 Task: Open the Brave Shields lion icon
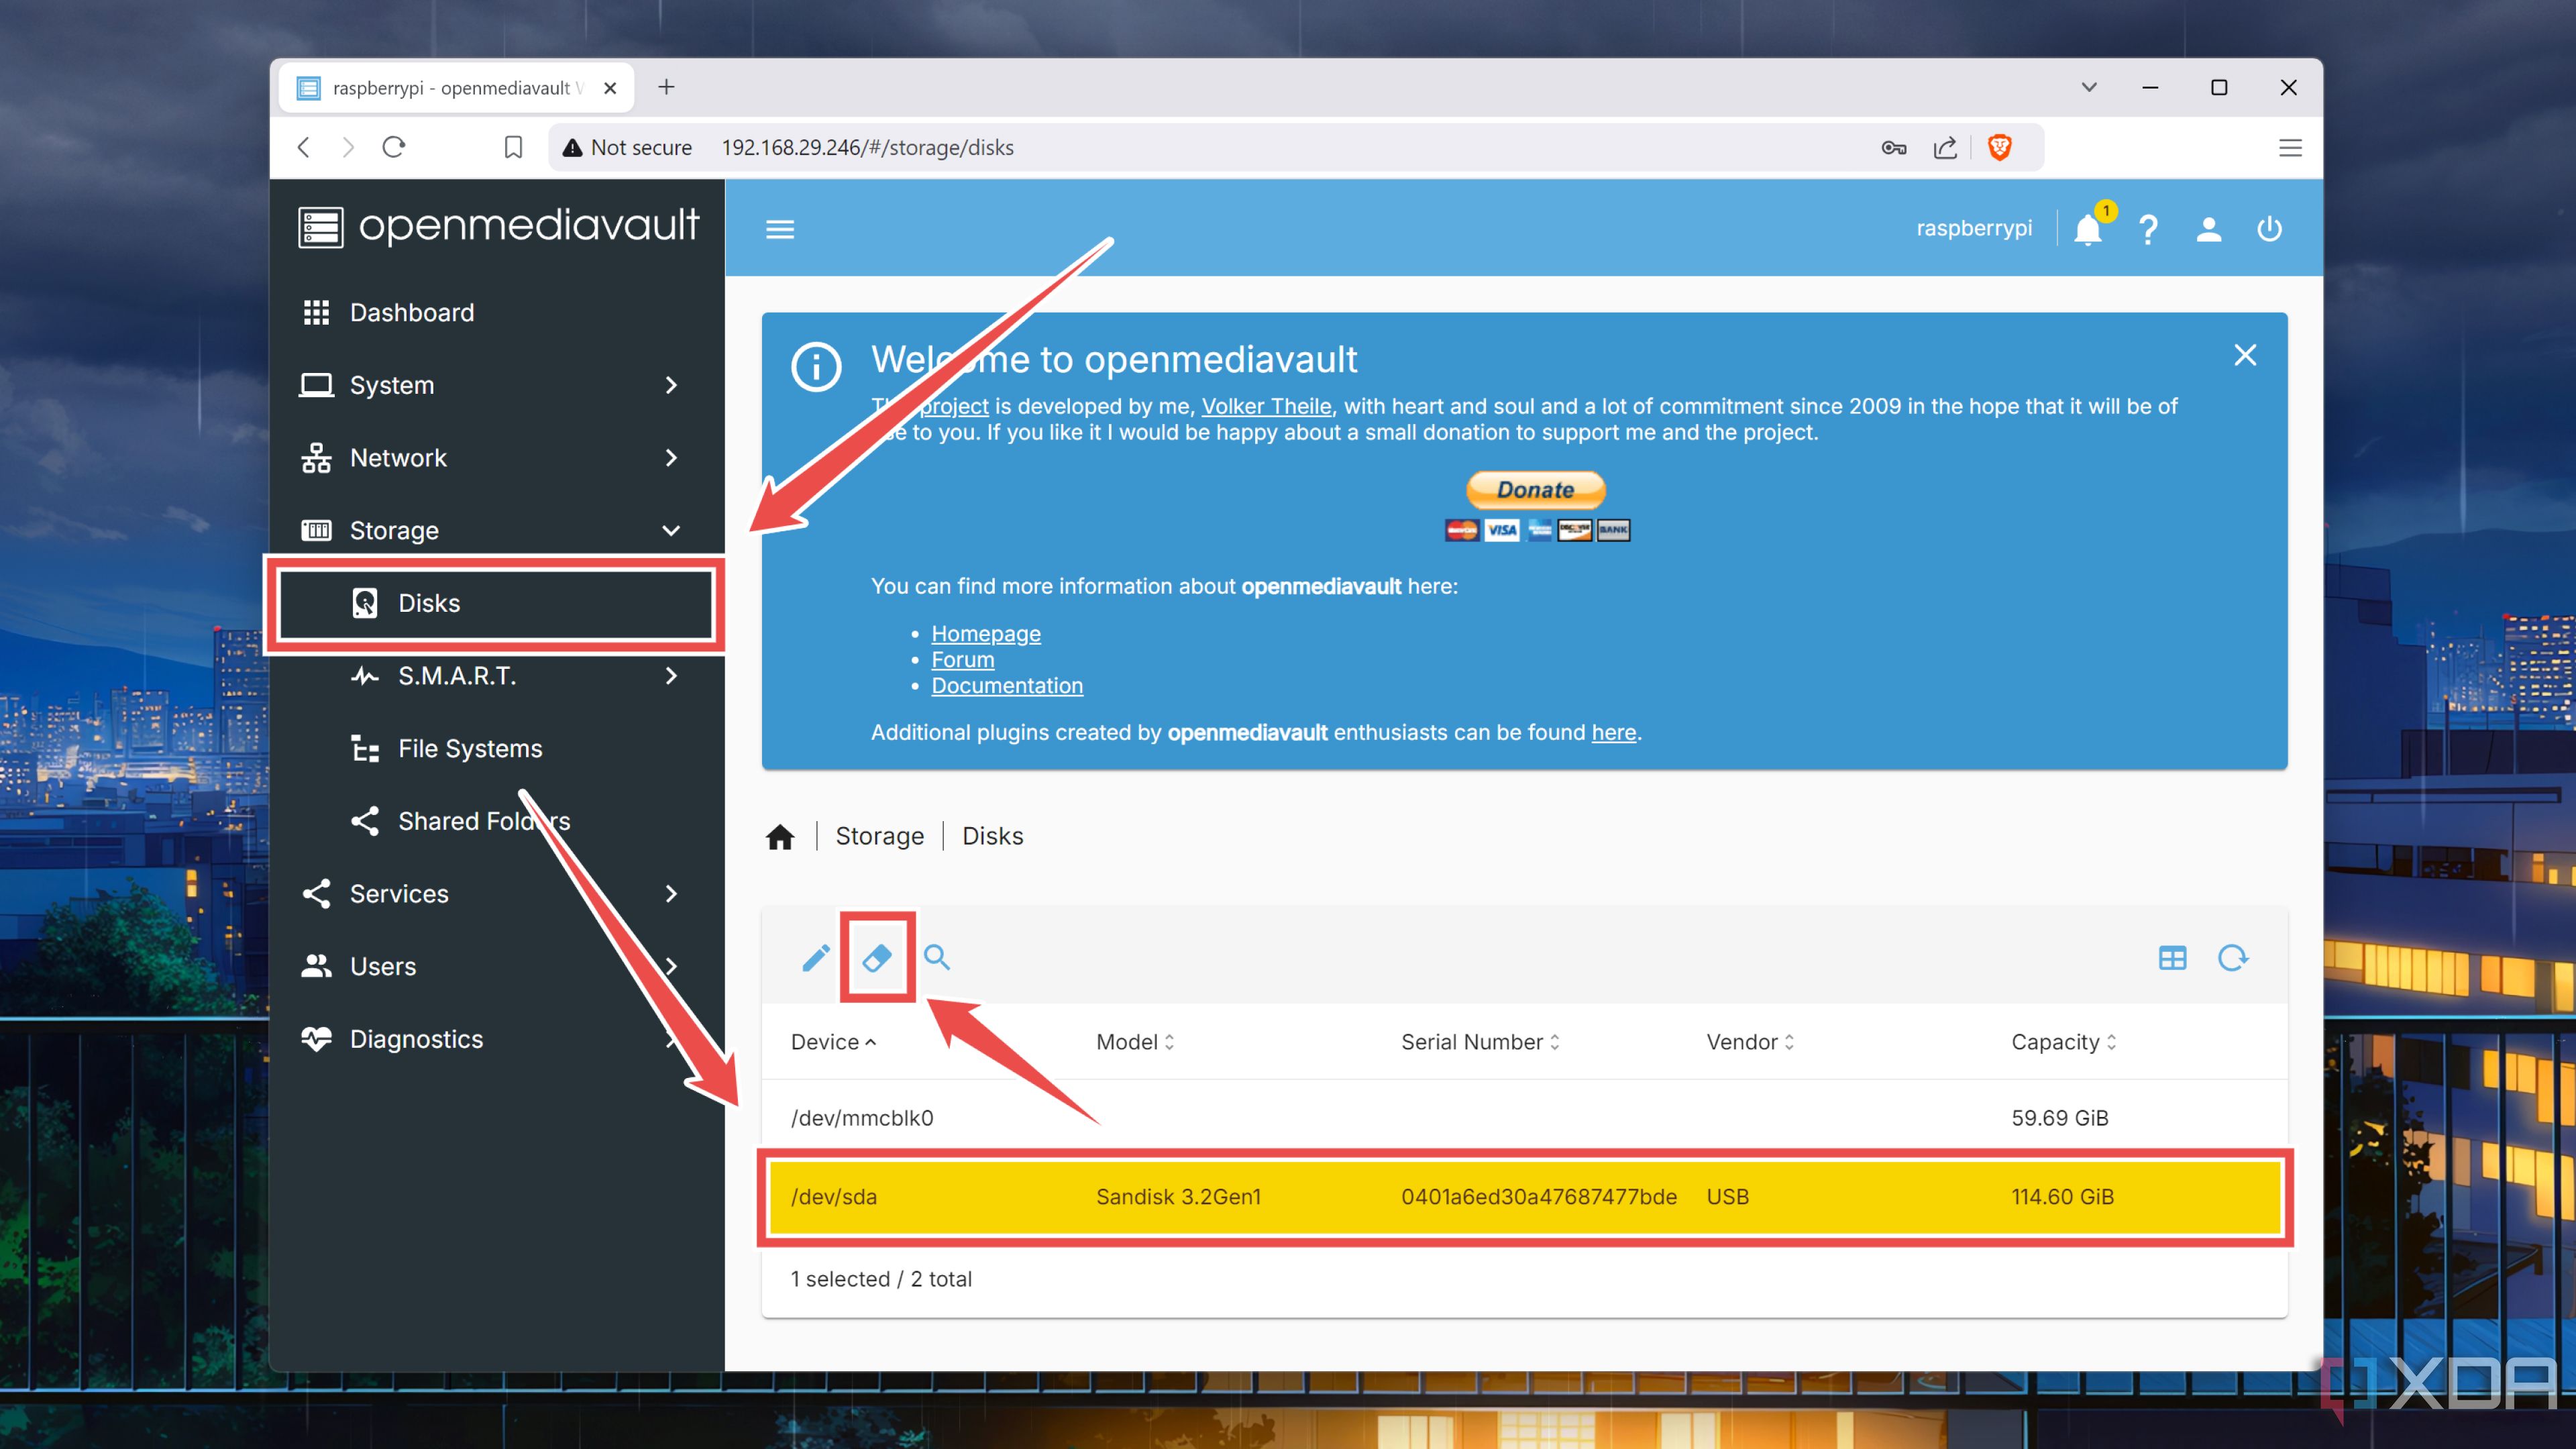1999,147
